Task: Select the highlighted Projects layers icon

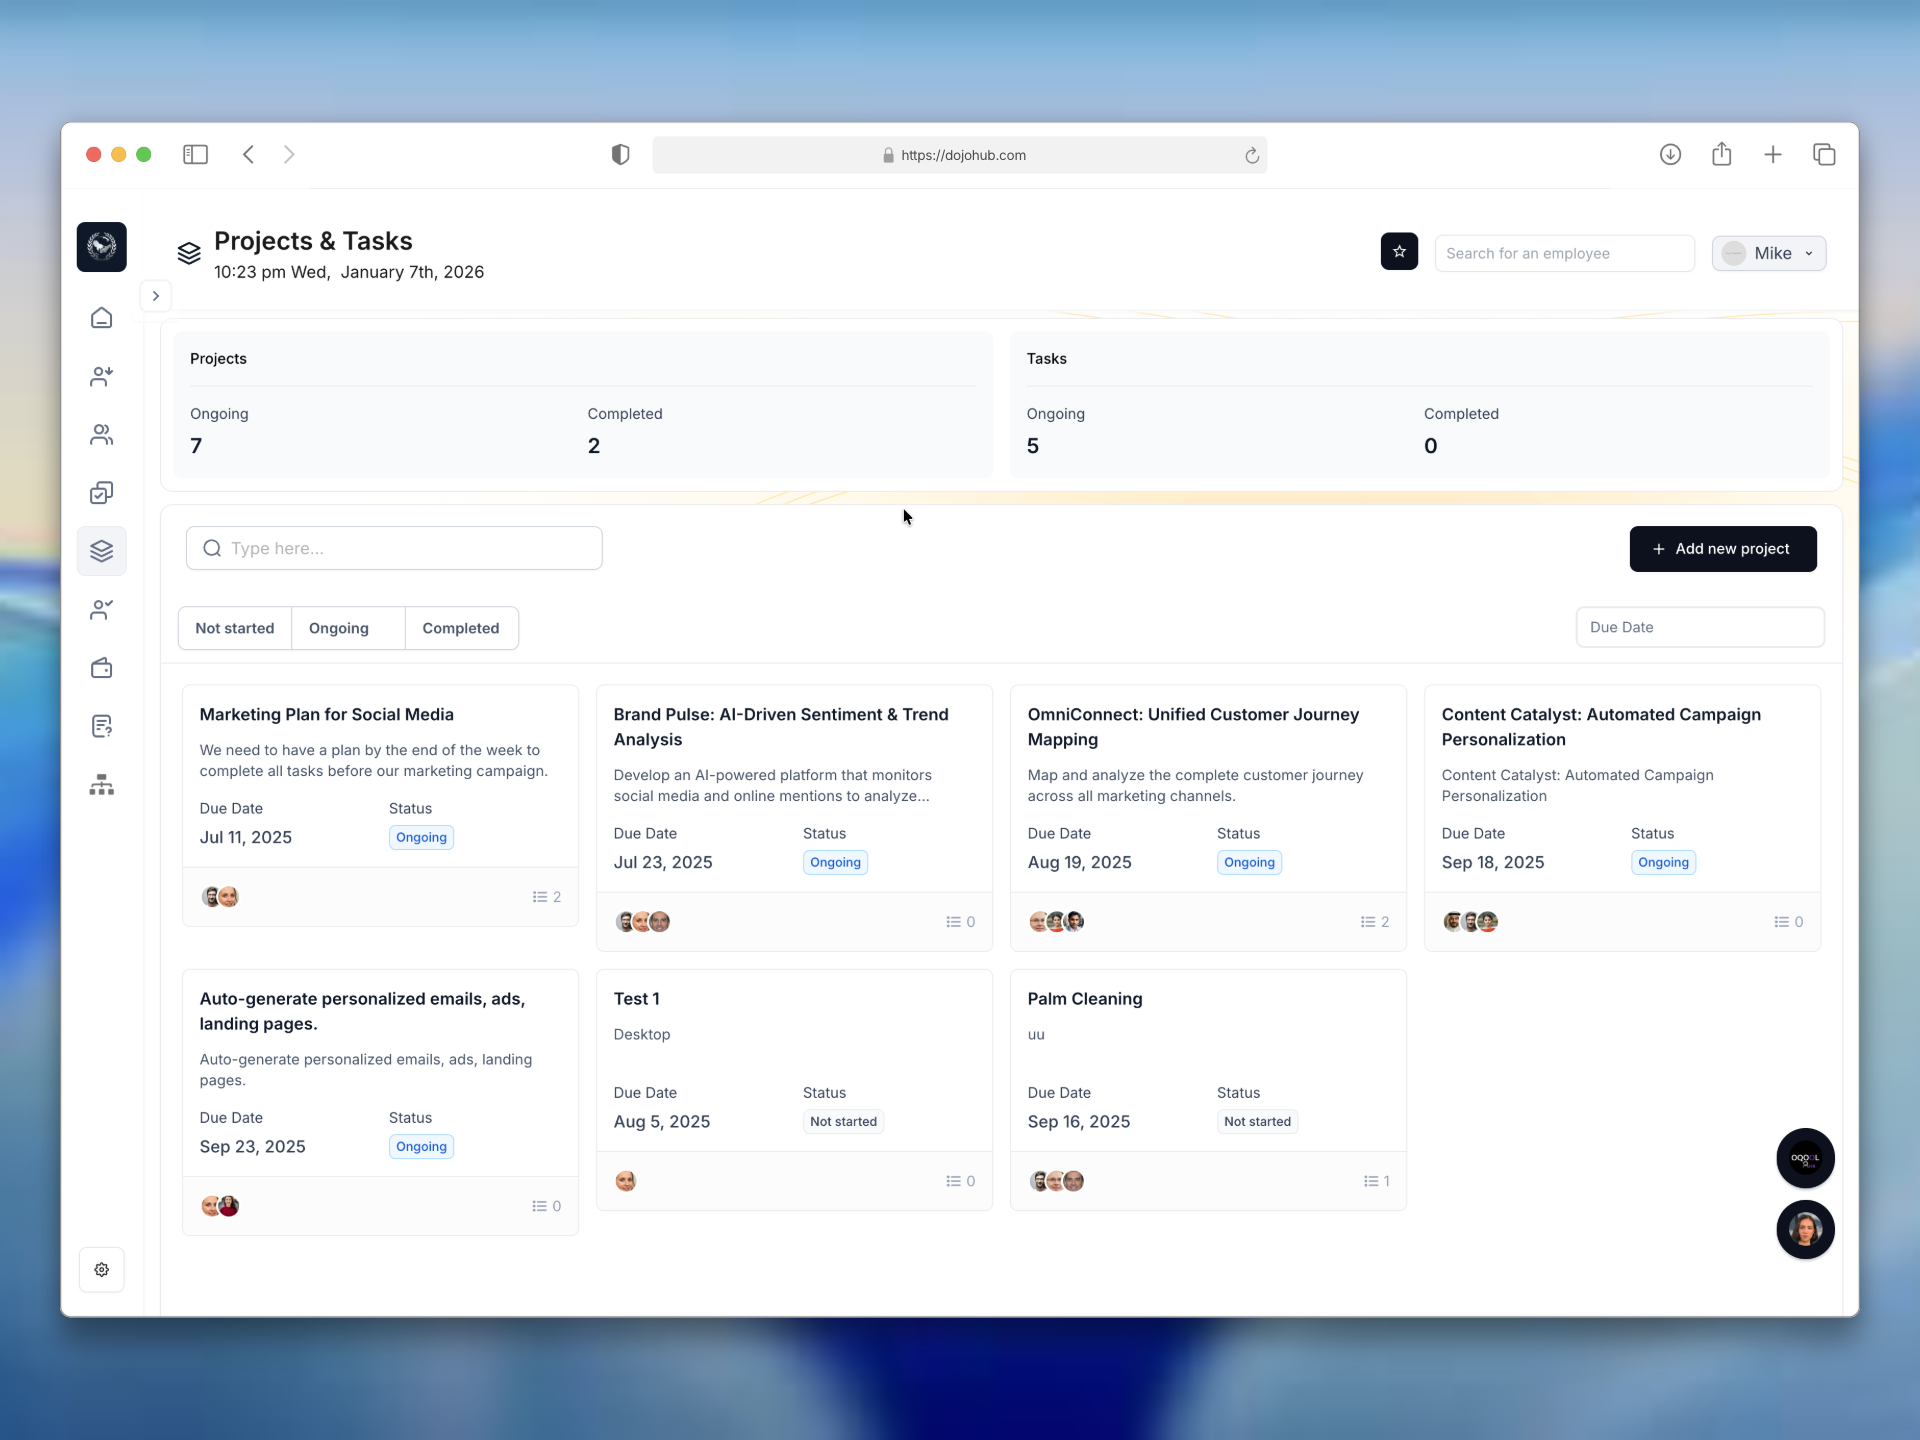Action: (x=102, y=551)
